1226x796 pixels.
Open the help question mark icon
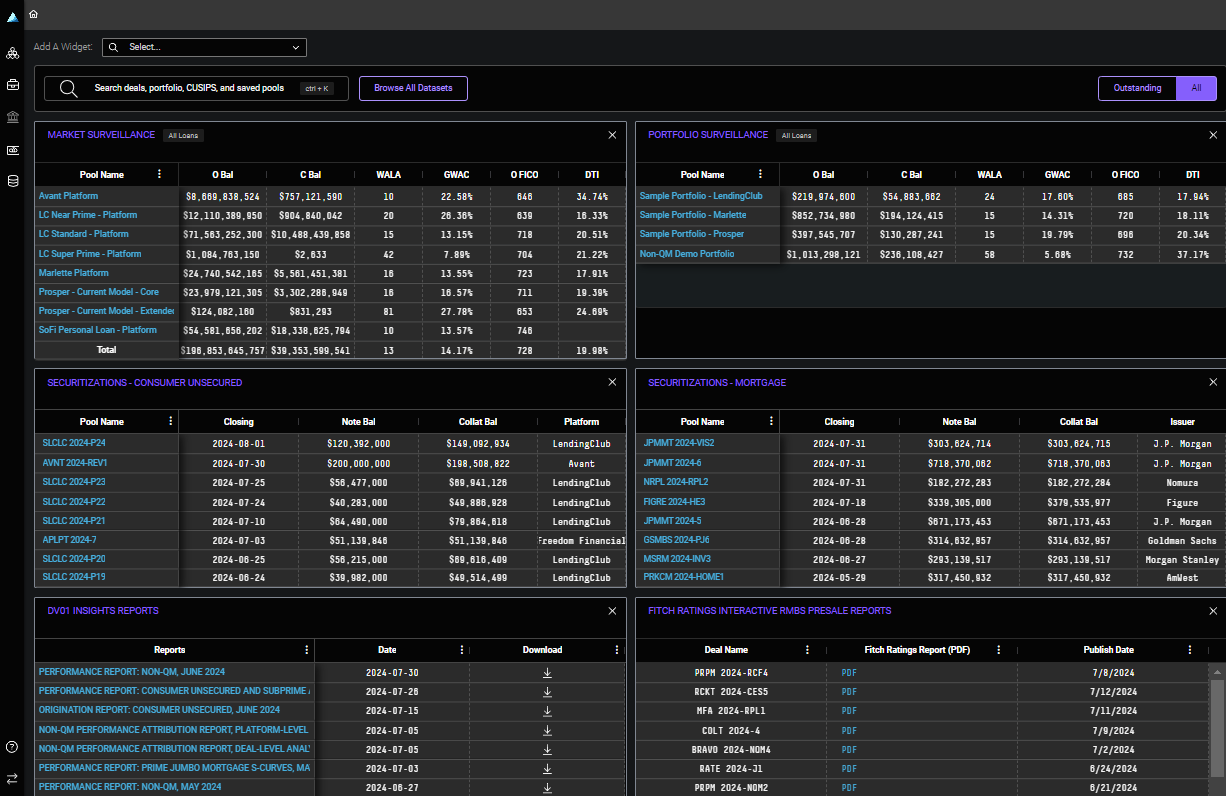pyautogui.click(x=12, y=746)
